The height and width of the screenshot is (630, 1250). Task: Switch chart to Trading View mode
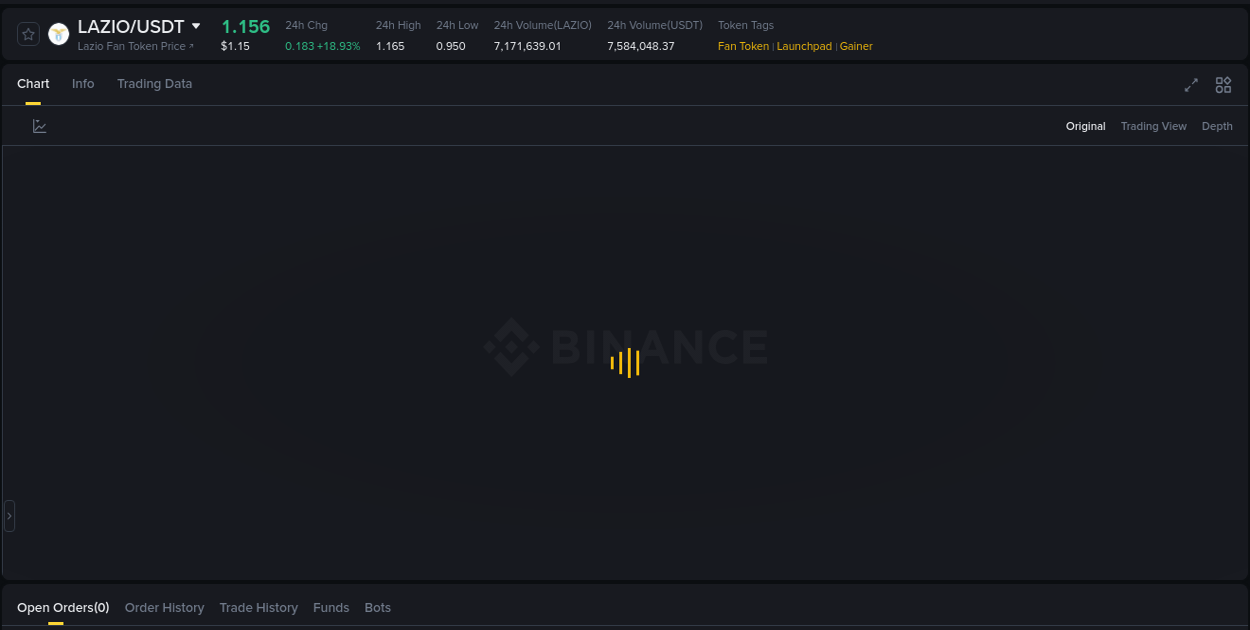coord(1153,126)
